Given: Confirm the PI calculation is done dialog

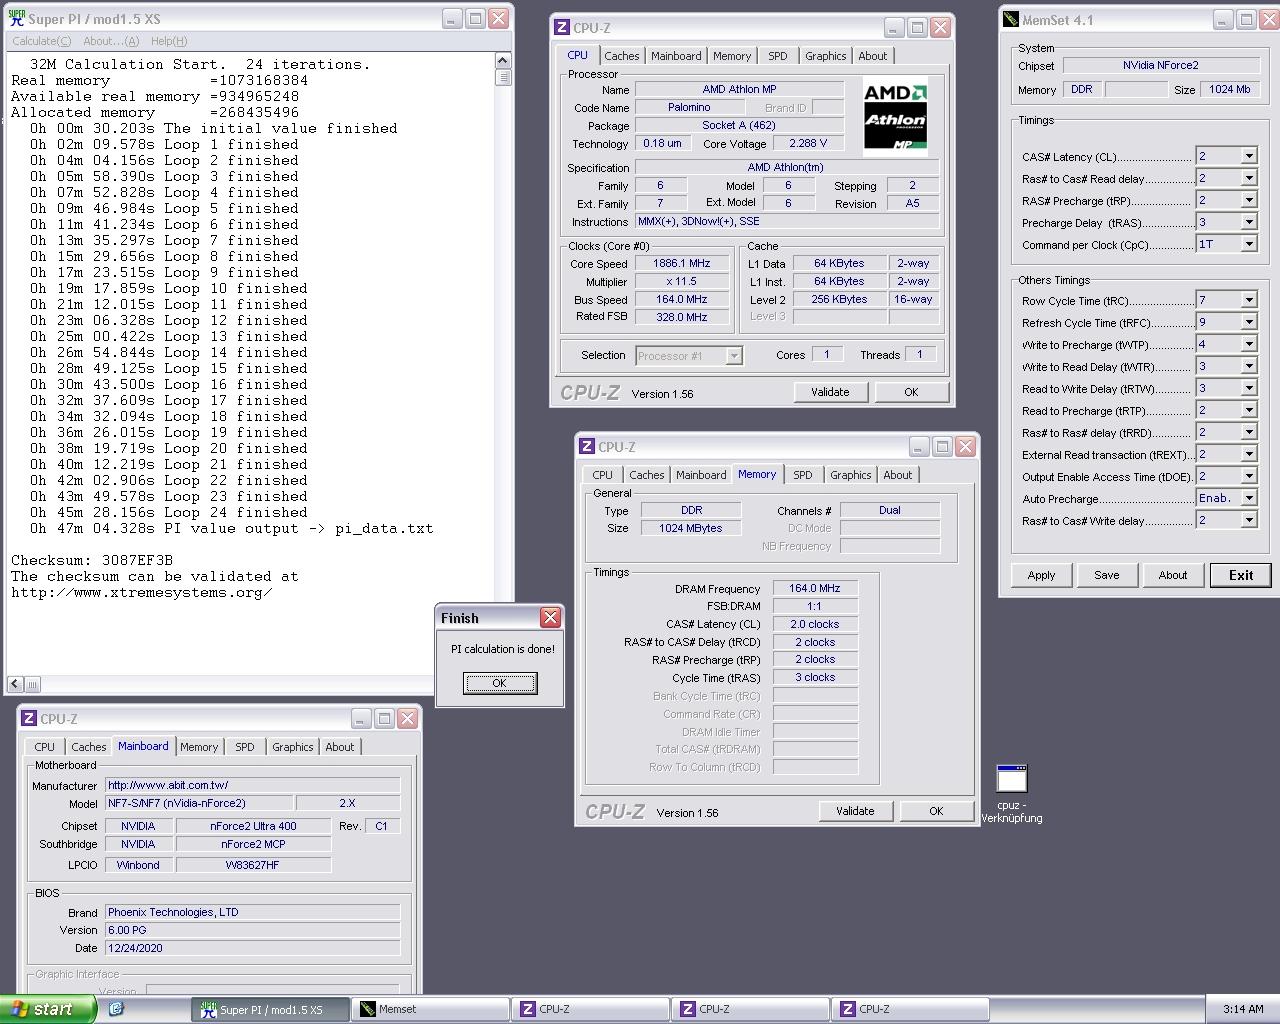Looking at the screenshot, I should click(500, 683).
